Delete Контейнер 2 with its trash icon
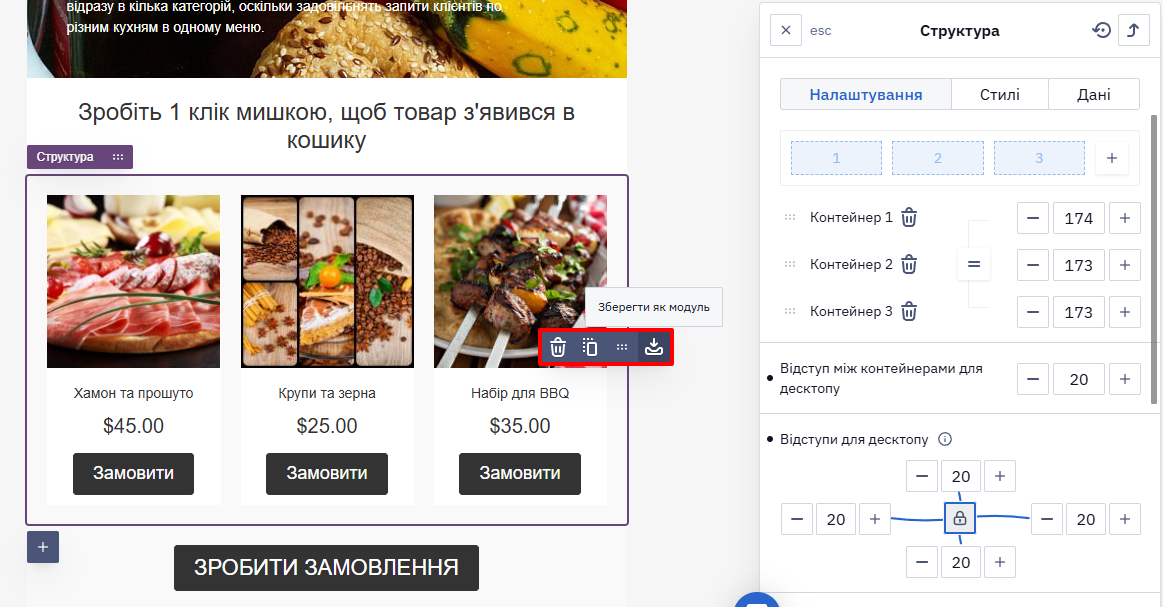The image size is (1163, 607). point(909,264)
